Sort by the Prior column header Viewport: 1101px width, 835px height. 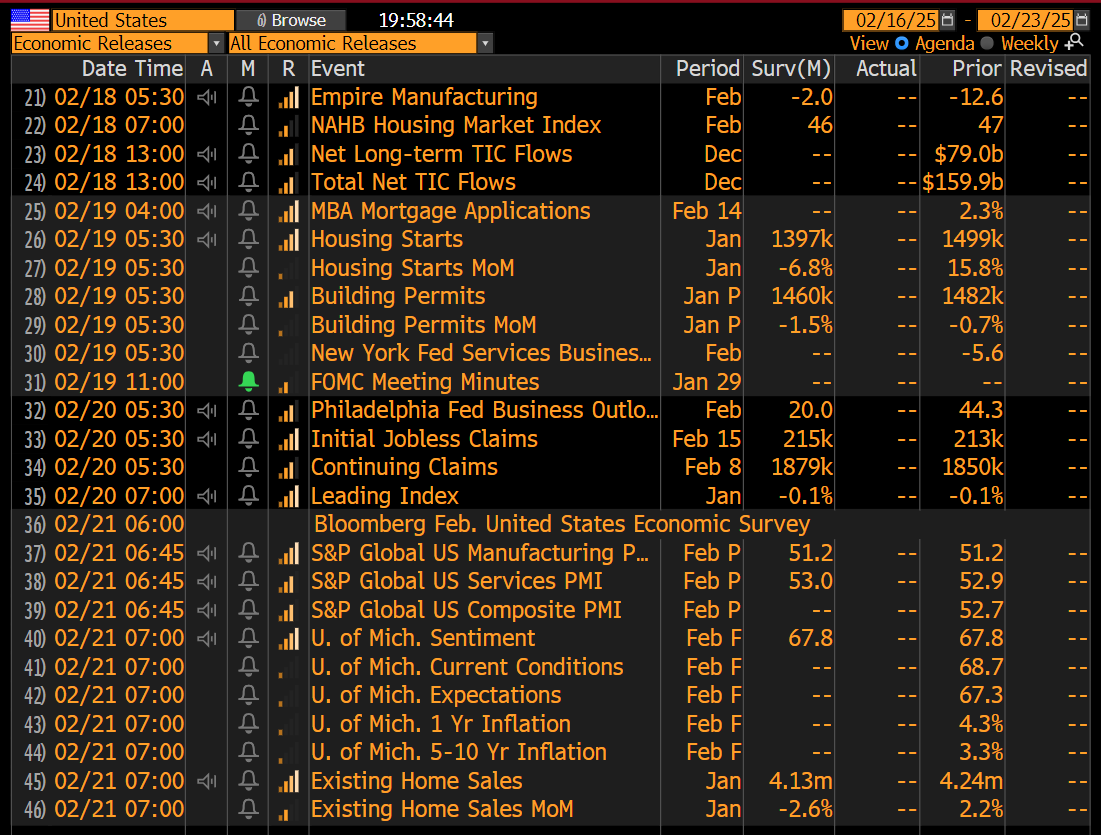tap(976, 69)
